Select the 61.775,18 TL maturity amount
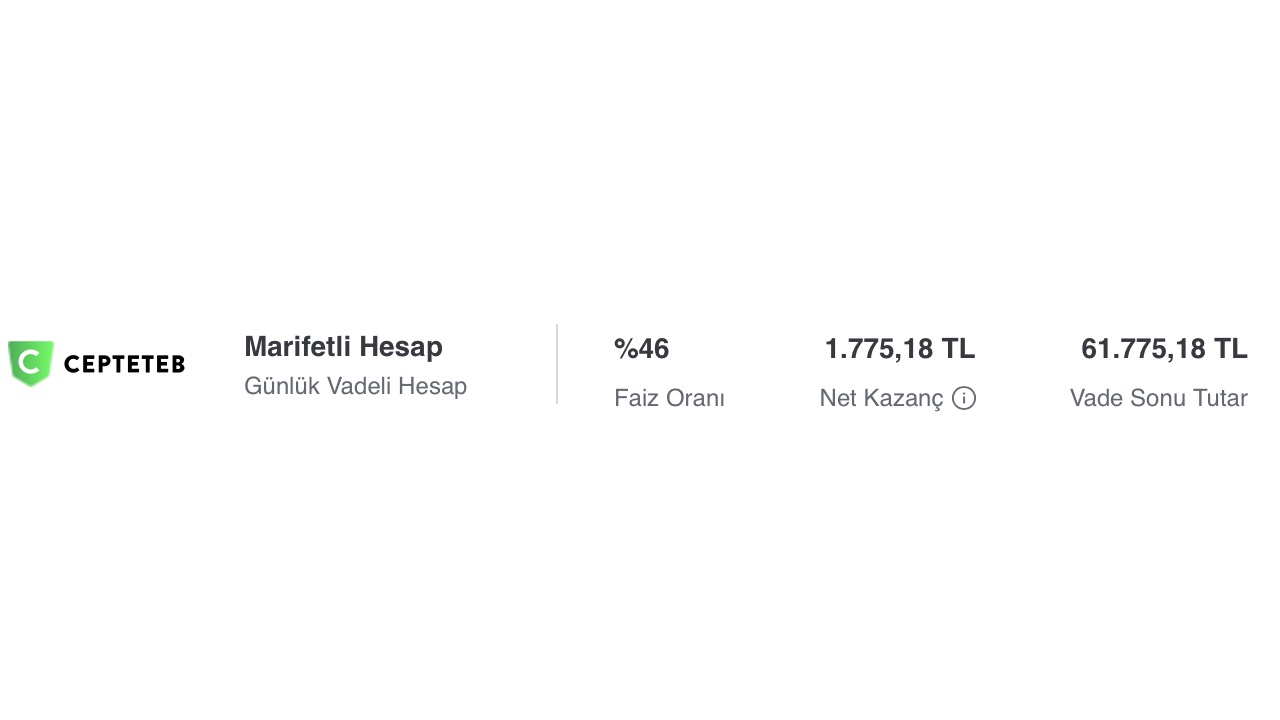The width and height of the screenshot is (1280, 720). (x=1164, y=349)
